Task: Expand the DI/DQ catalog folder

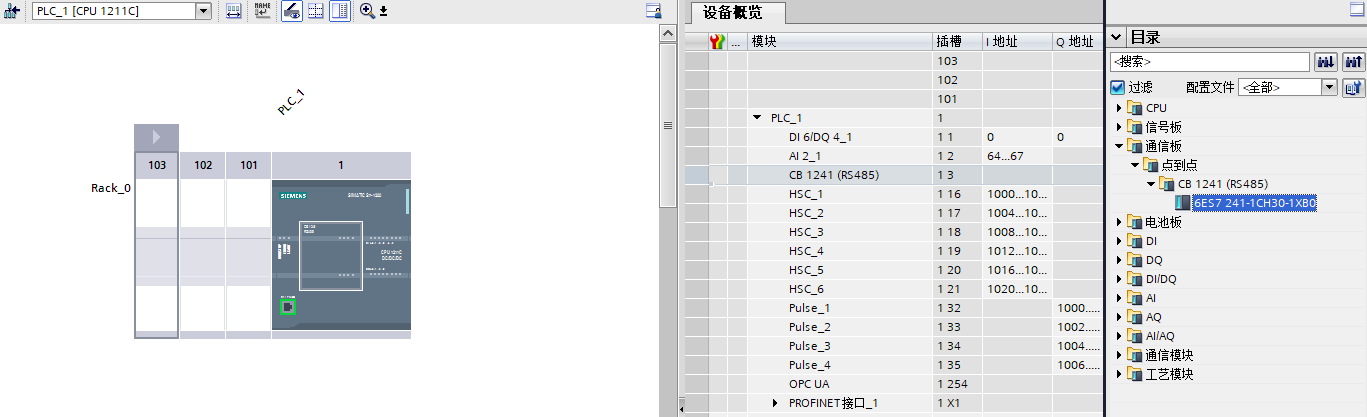Action: click(x=1119, y=279)
